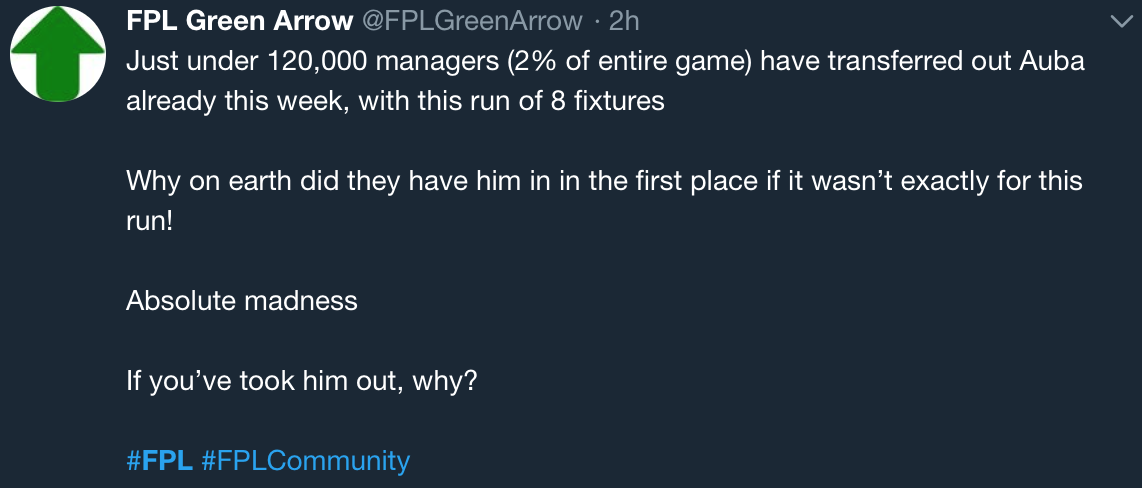Image resolution: width=1142 pixels, height=488 pixels.
Task: Visit the @FPLGreenArrow handle profile
Action: [x=472, y=22]
